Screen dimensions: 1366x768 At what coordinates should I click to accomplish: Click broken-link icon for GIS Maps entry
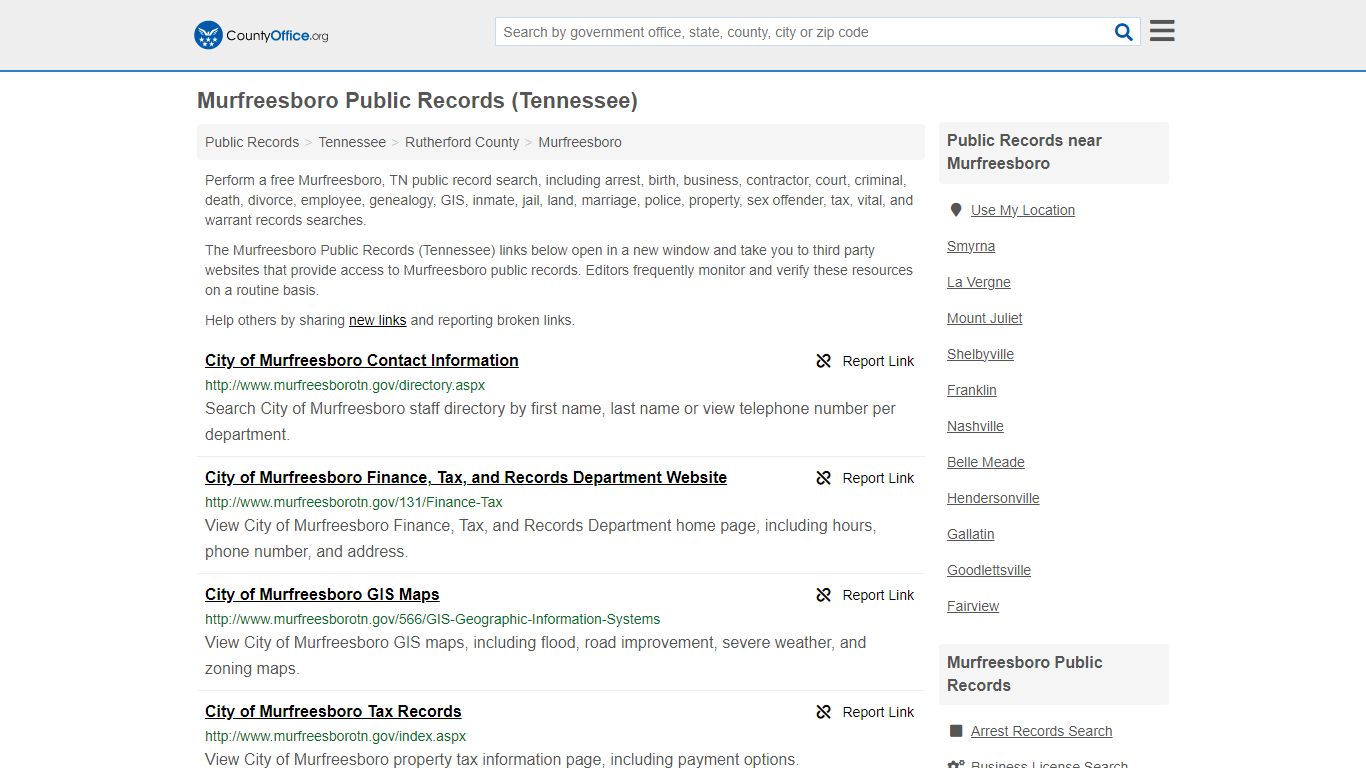824,595
